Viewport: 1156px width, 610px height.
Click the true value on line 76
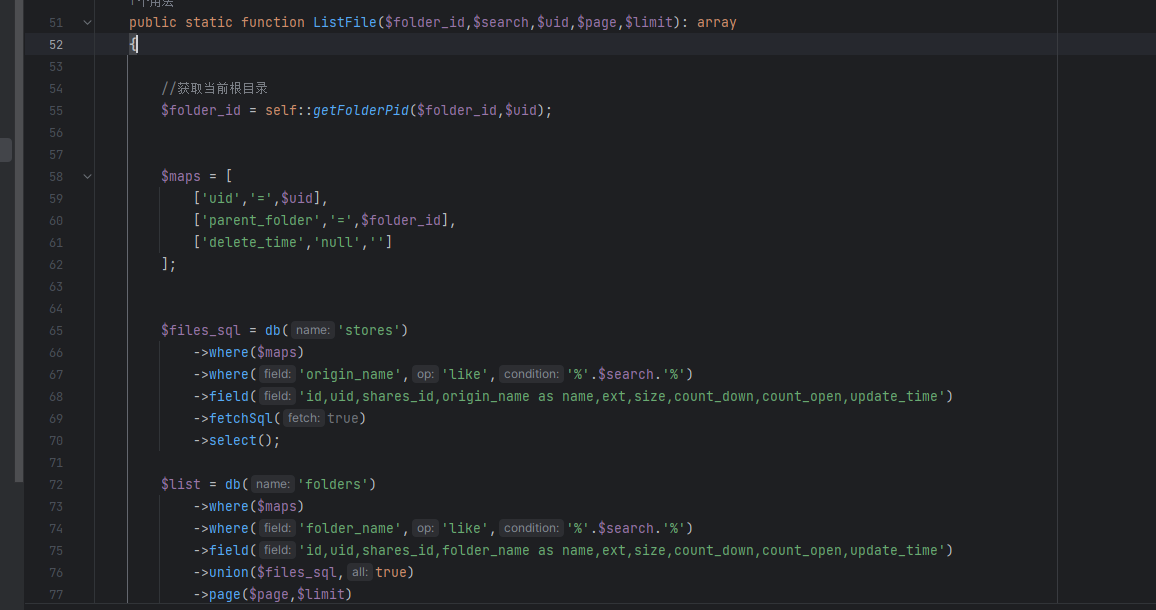tap(391, 572)
